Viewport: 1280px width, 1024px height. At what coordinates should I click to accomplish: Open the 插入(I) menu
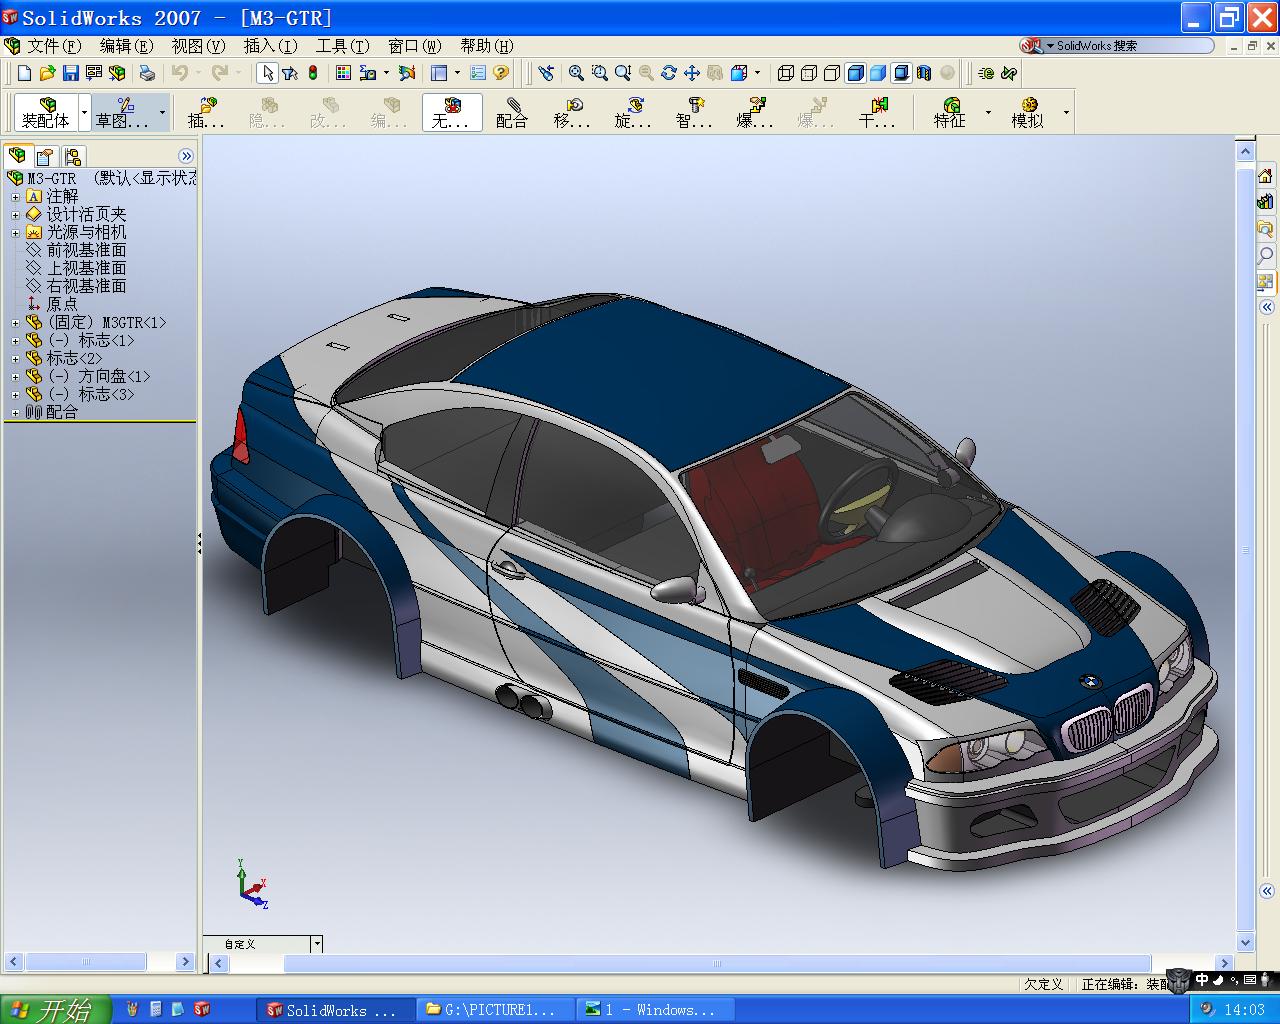tap(271, 46)
